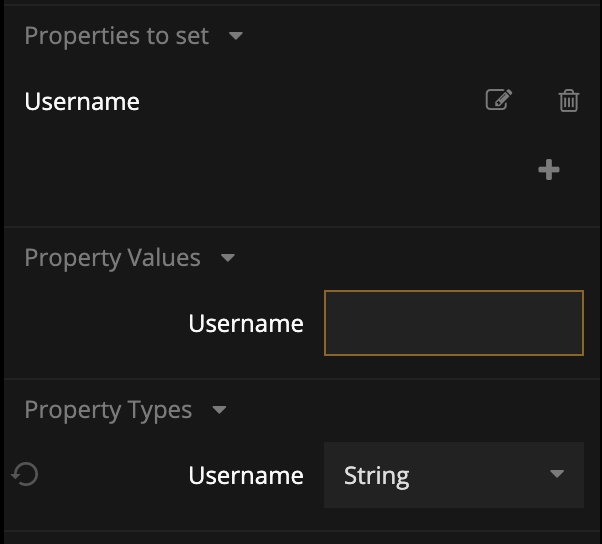Click the Property Types header label
This screenshot has height=544, width=602.
(x=108, y=410)
